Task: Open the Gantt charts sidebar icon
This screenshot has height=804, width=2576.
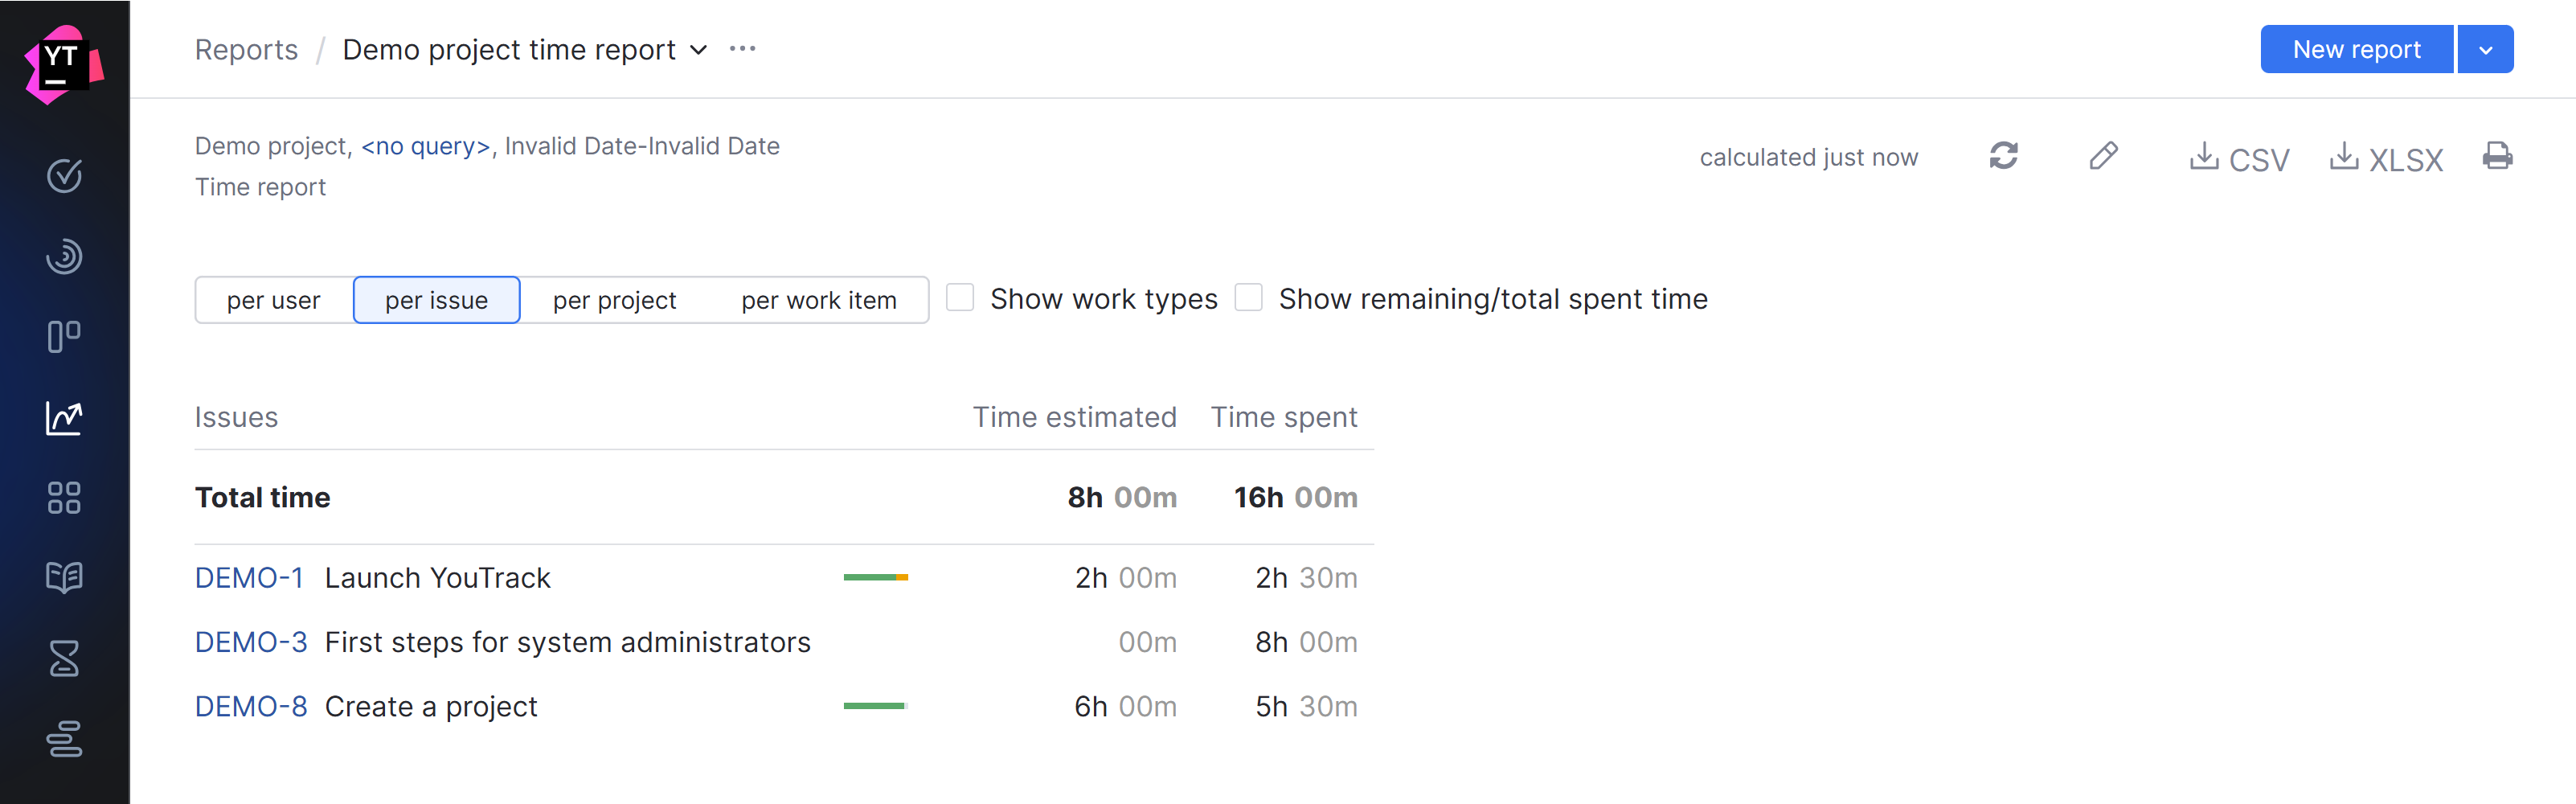Action: [x=64, y=739]
